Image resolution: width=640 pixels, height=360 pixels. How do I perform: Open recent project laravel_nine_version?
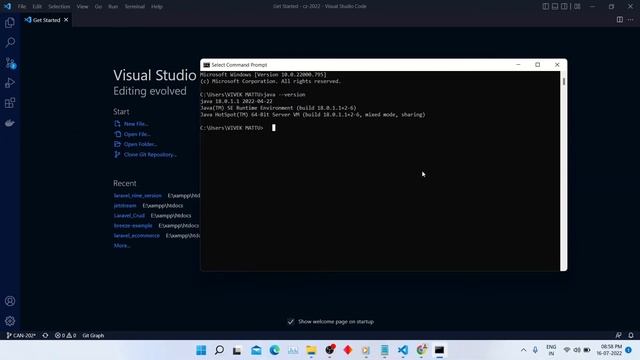coord(138,196)
